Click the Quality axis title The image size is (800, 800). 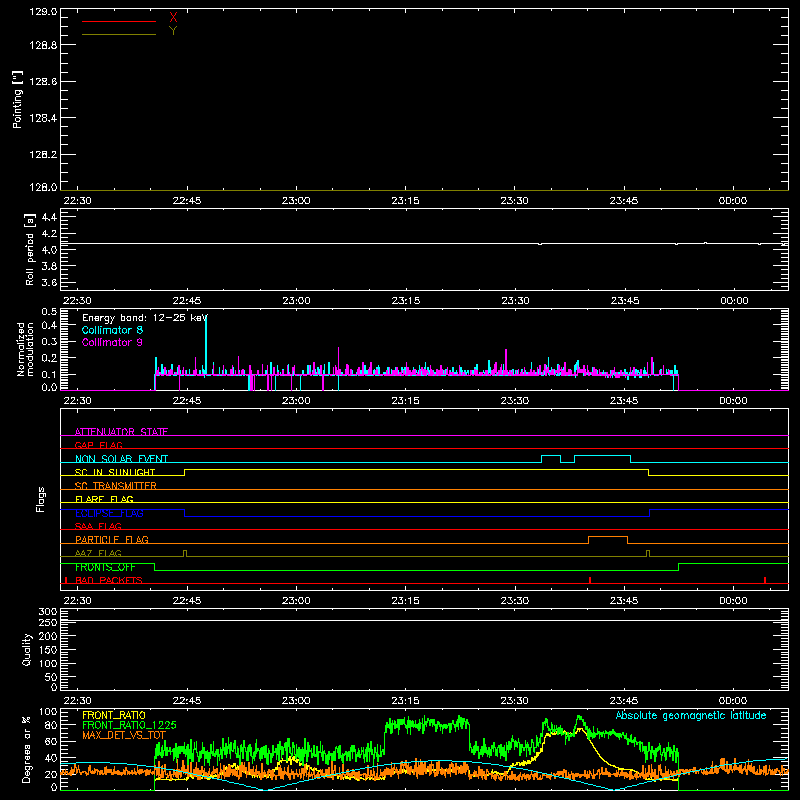coord(27,649)
